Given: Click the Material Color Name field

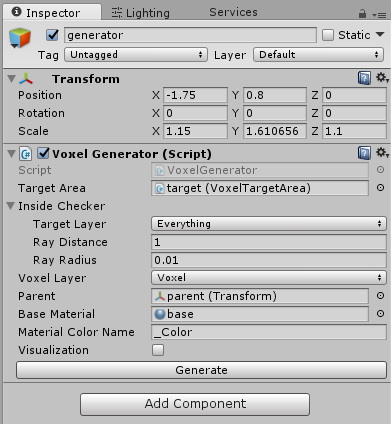Looking at the screenshot, I should [x=269, y=332].
